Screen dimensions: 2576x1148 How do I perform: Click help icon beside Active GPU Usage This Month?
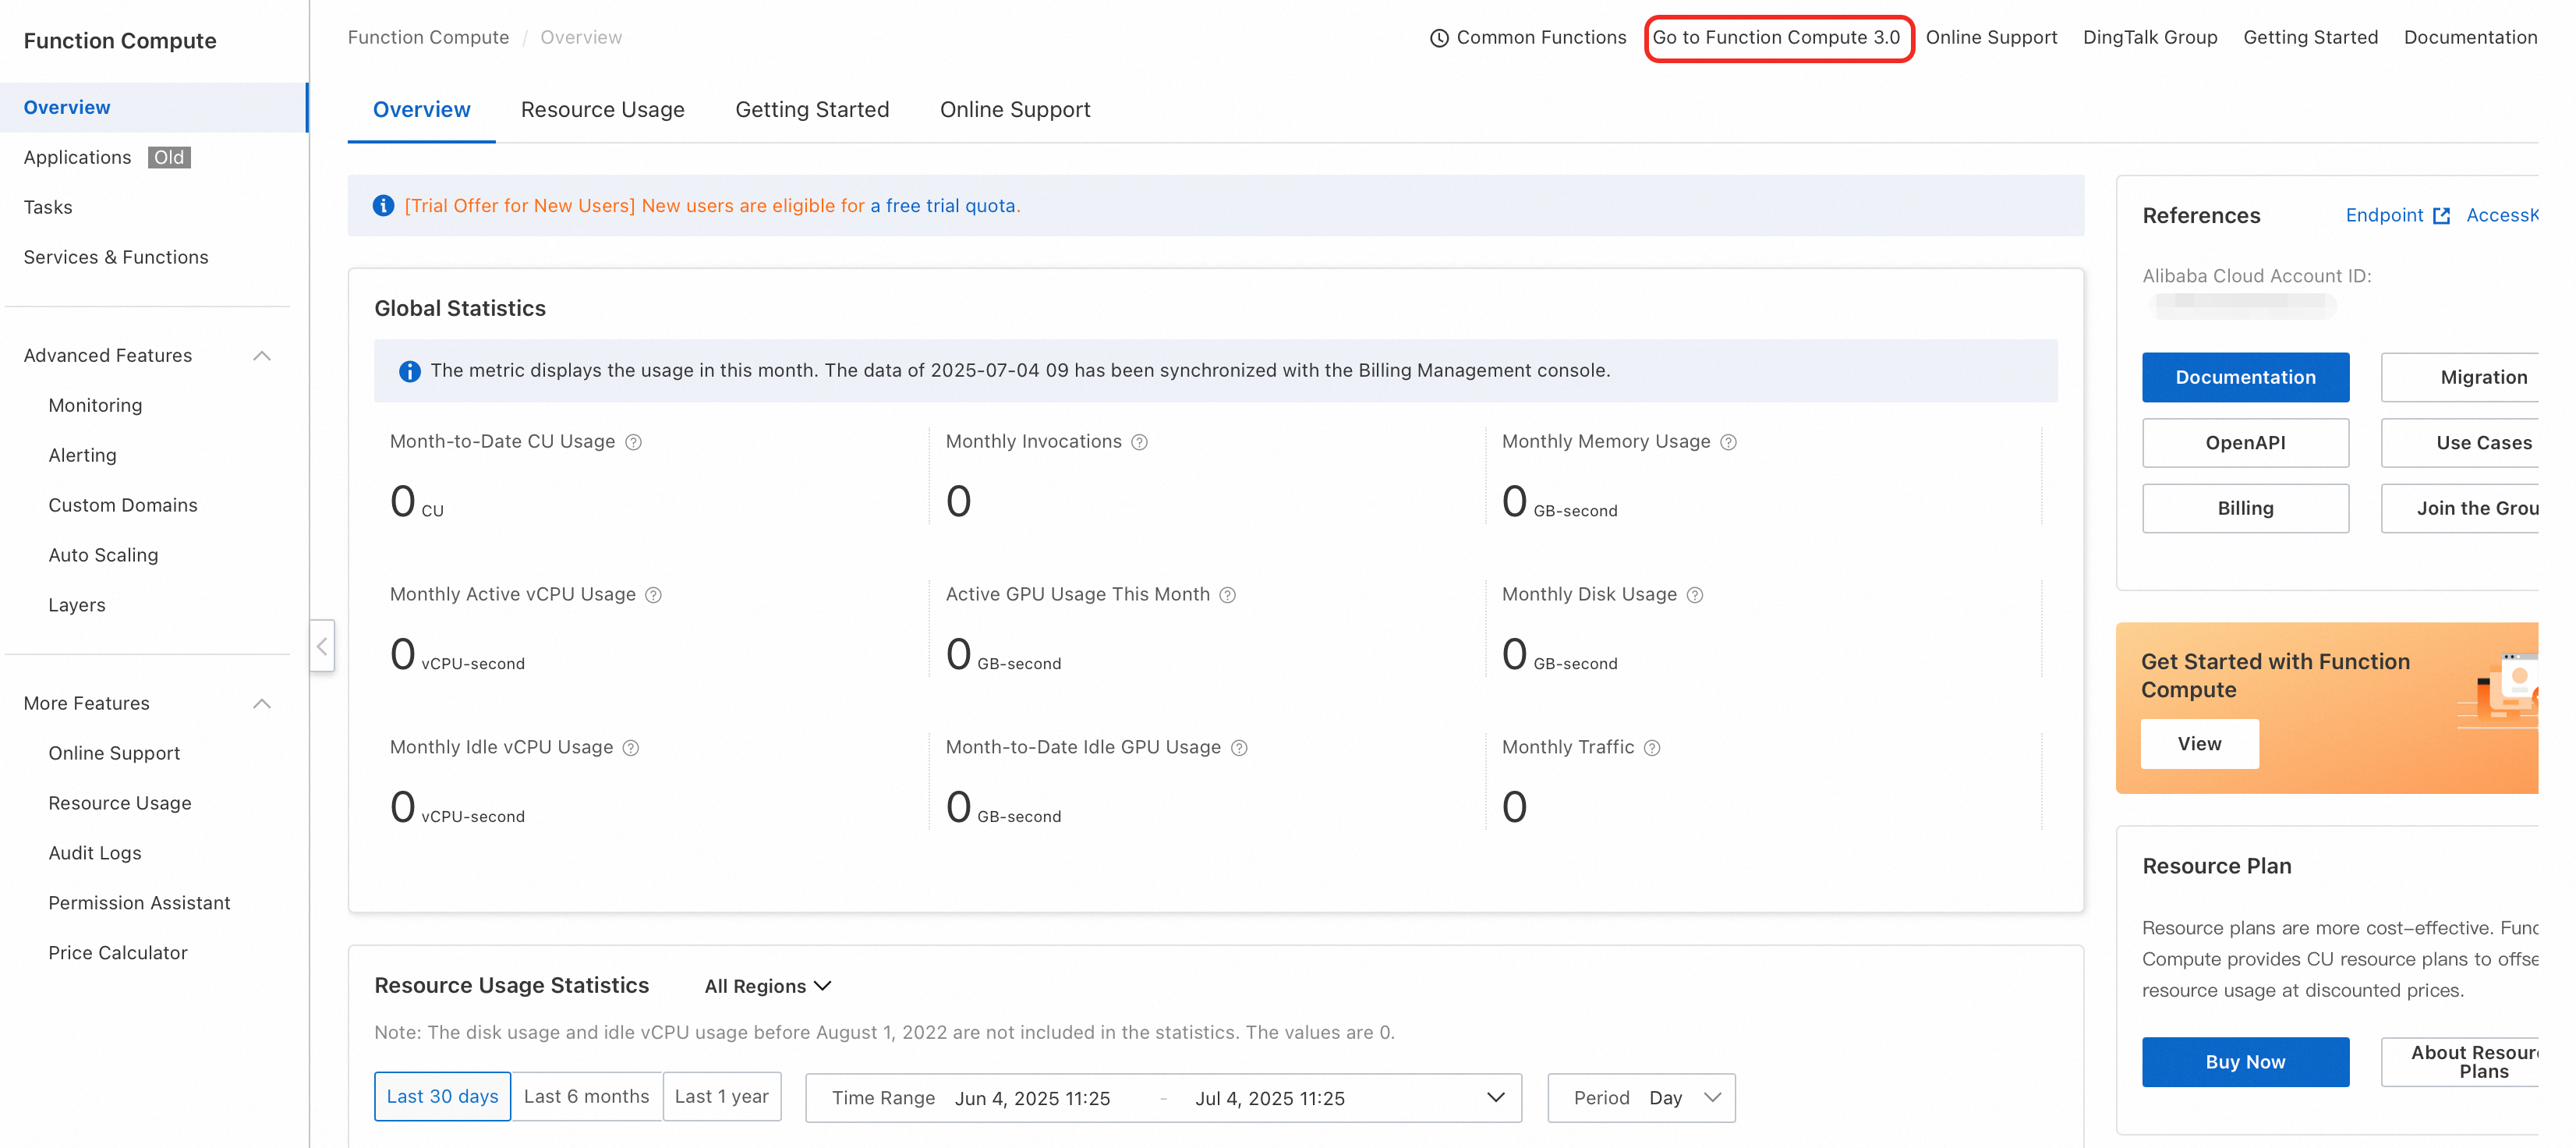pyautogui.click(x=1228, y=595)
